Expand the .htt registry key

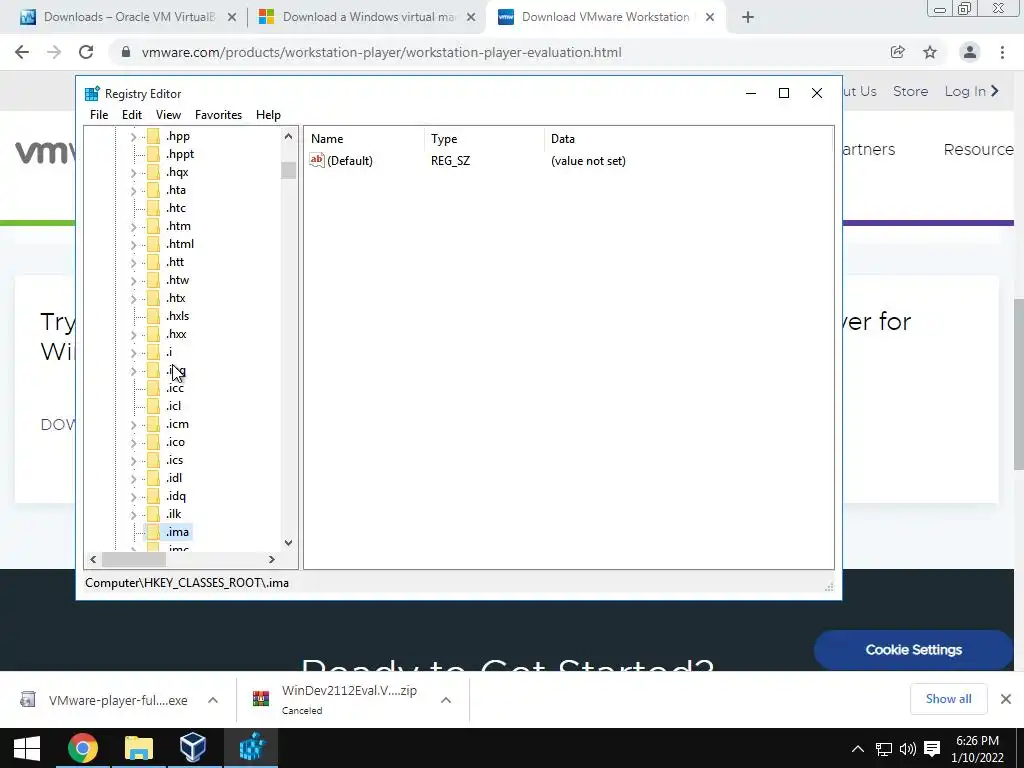point(133,262)
